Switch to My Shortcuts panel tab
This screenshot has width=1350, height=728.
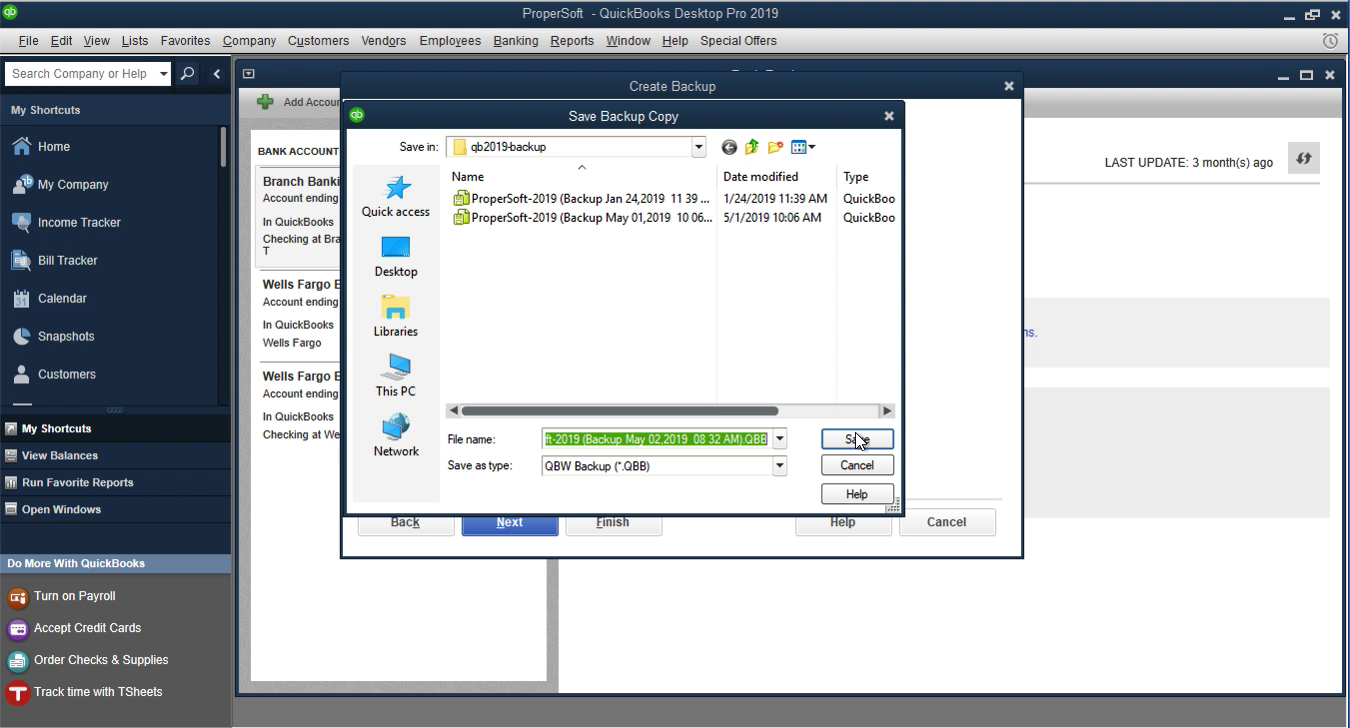(x=115, y=428)
